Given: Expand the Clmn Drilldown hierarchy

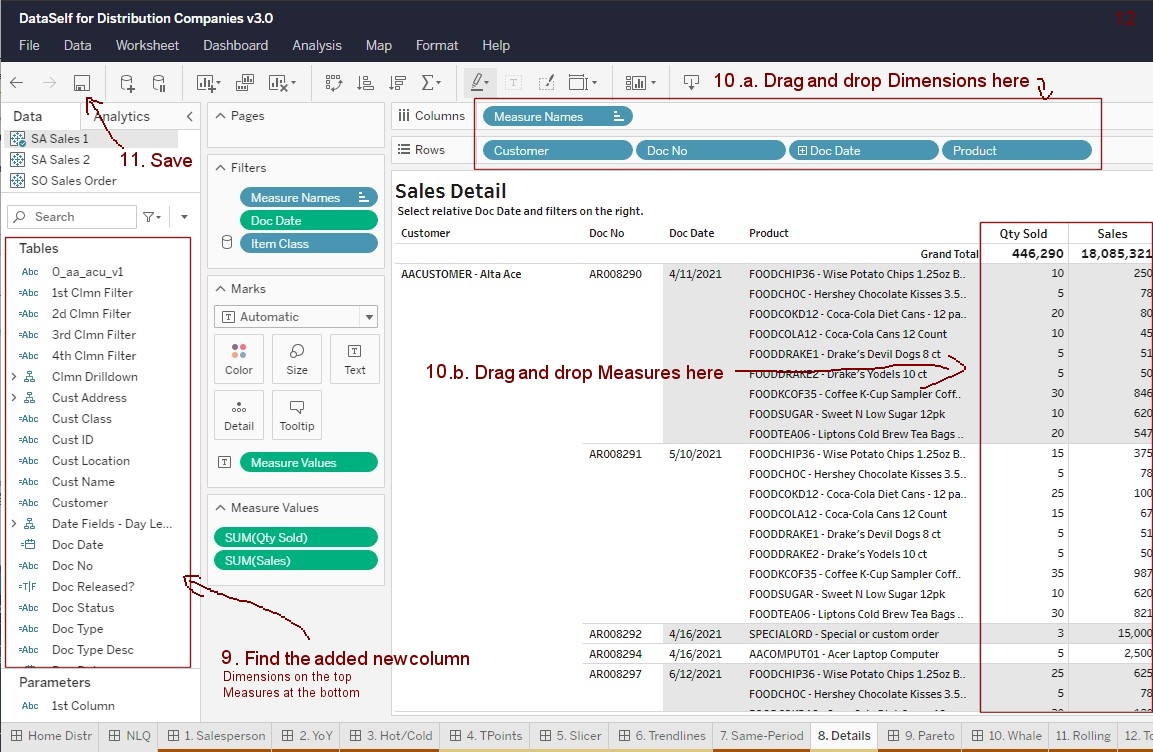Looking at the screenshot, I should click(x=13, y=377).
